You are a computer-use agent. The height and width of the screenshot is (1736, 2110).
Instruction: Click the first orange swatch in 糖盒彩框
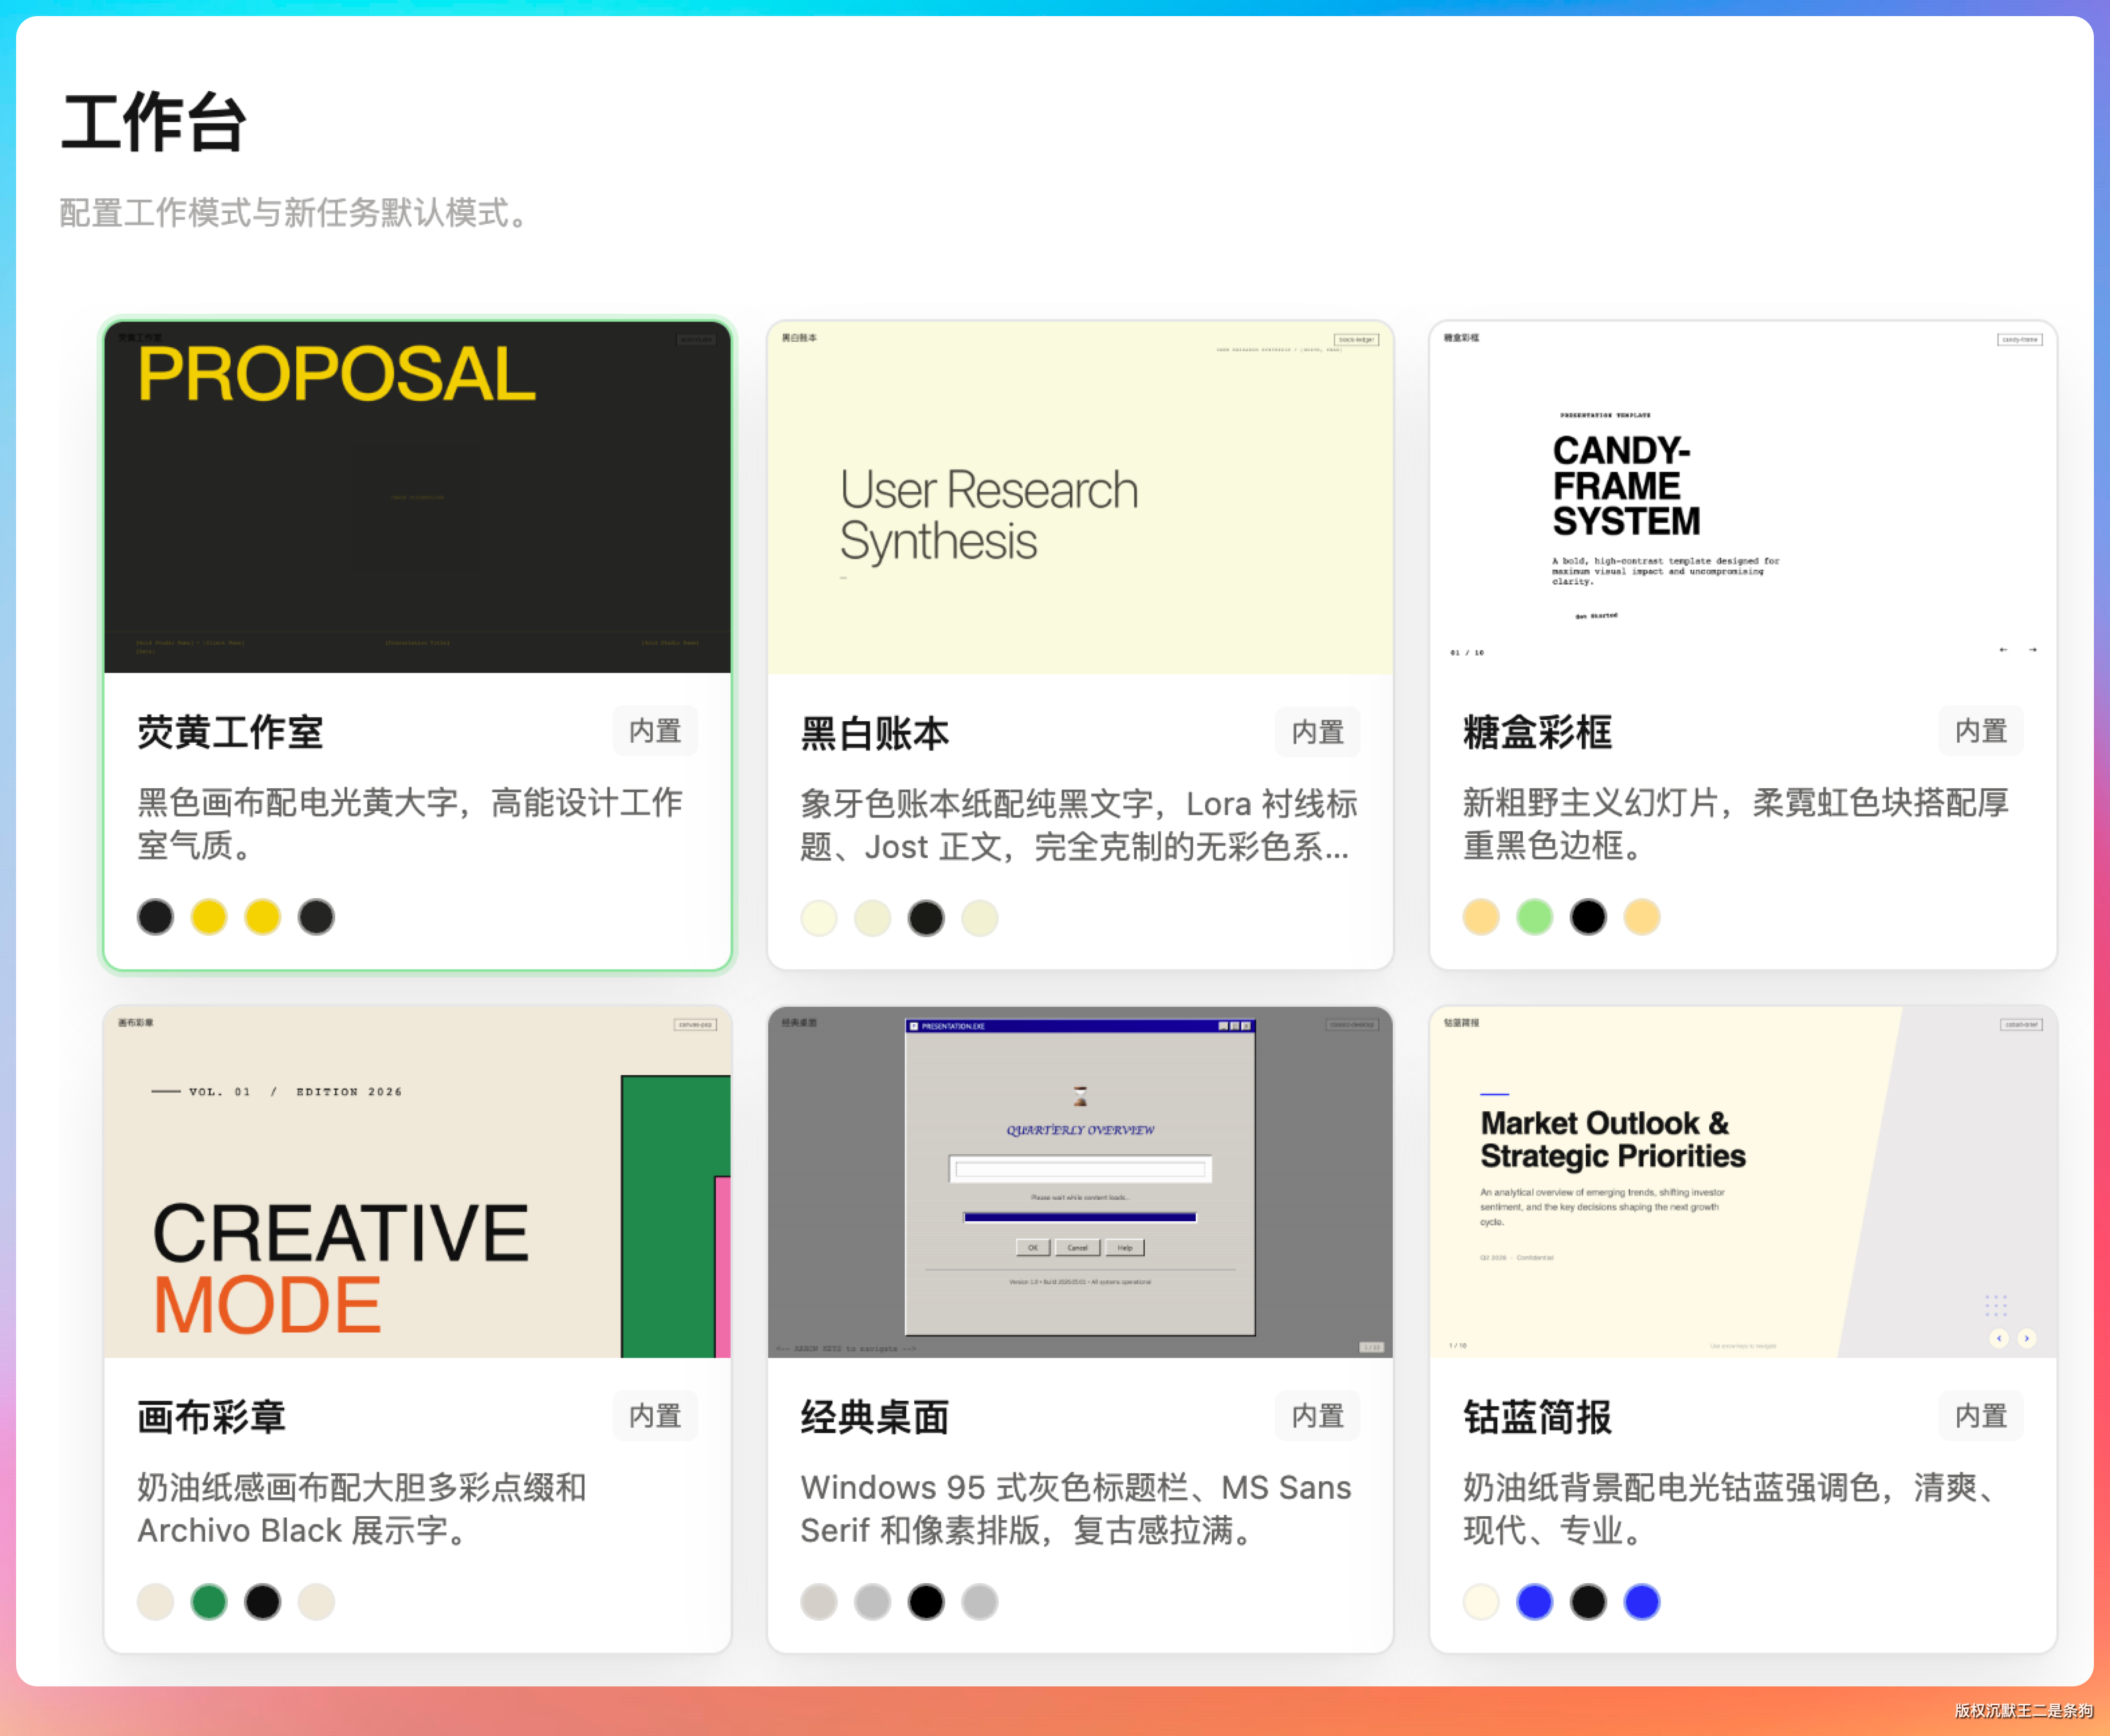tap(1481, 917)
